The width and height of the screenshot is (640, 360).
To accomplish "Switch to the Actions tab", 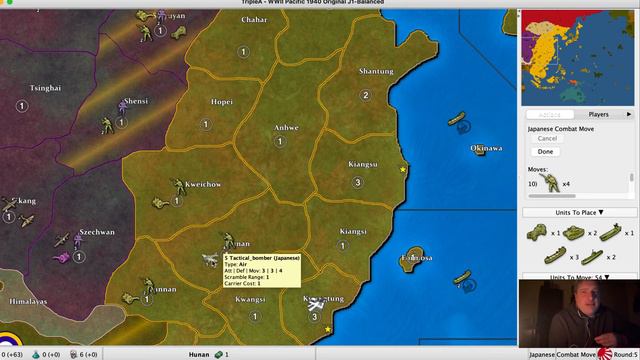I will (550, 115).
